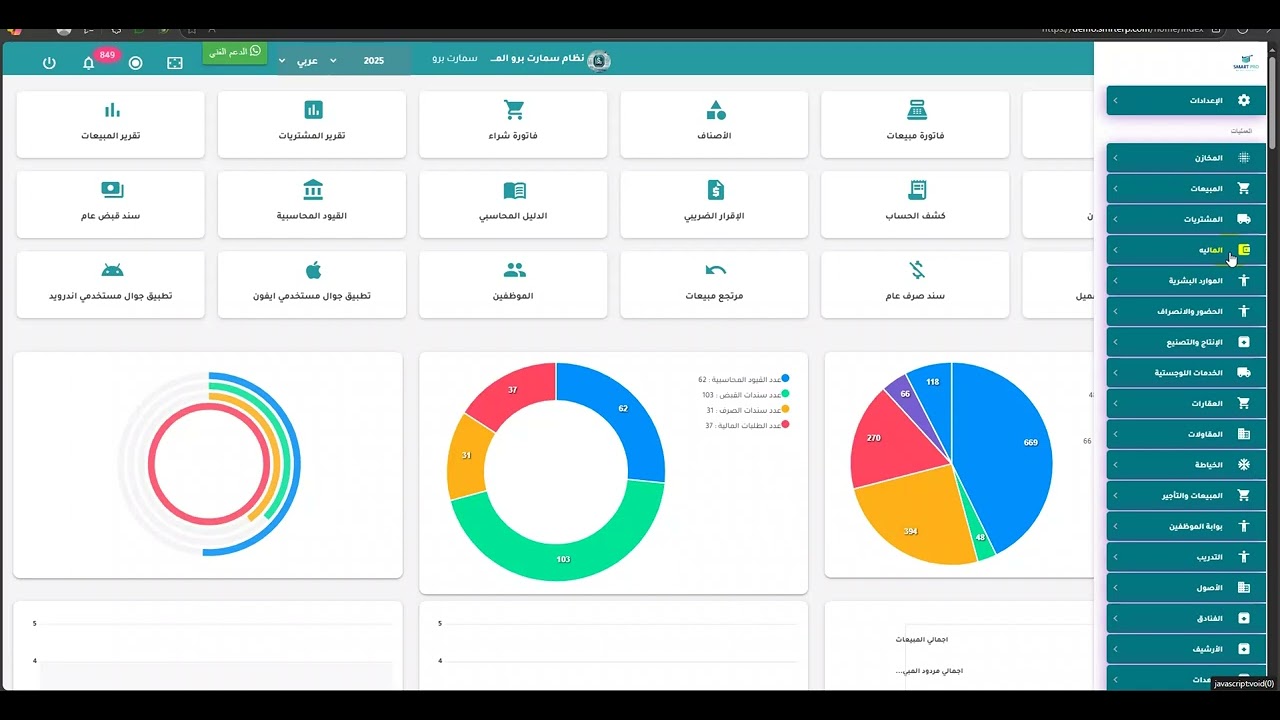Open the الموظفين people shortcut
The image size is (1280, 720).
513,284
